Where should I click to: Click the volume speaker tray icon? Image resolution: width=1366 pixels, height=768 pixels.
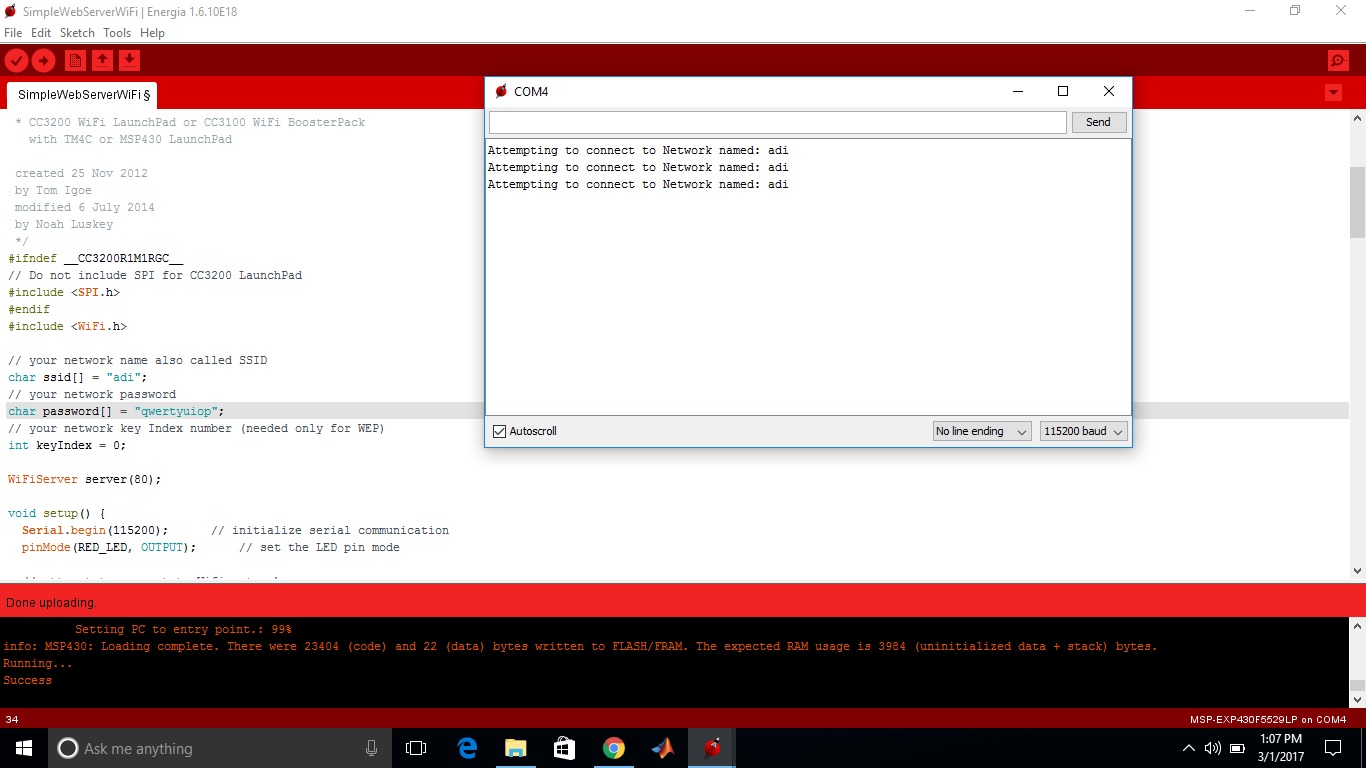tap(1212, 748)
